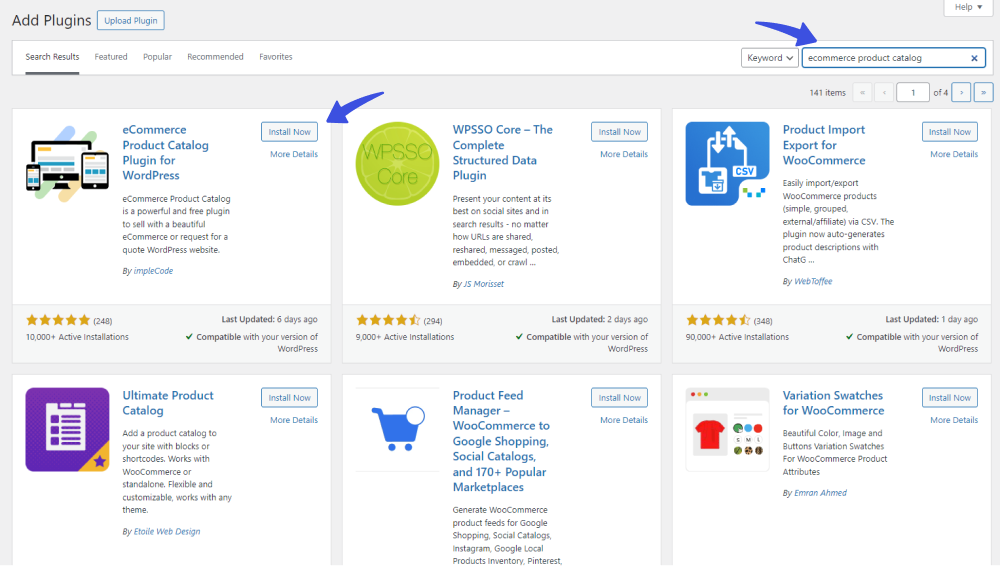Go to next page of results
Viewport: 1000px width, 566px height.
coord(961,93)
